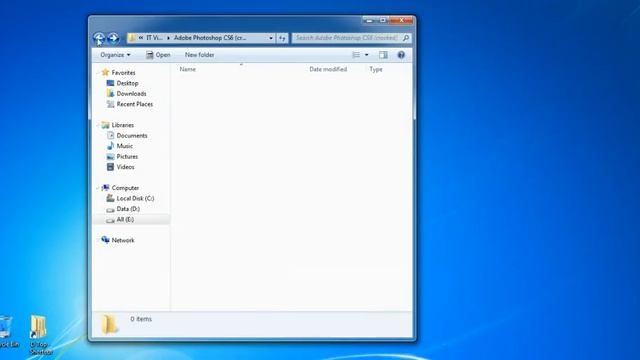Open Desktop under Favorites
Image resolution: width=640 pixels, height=360 pixels.
[127, 83]
